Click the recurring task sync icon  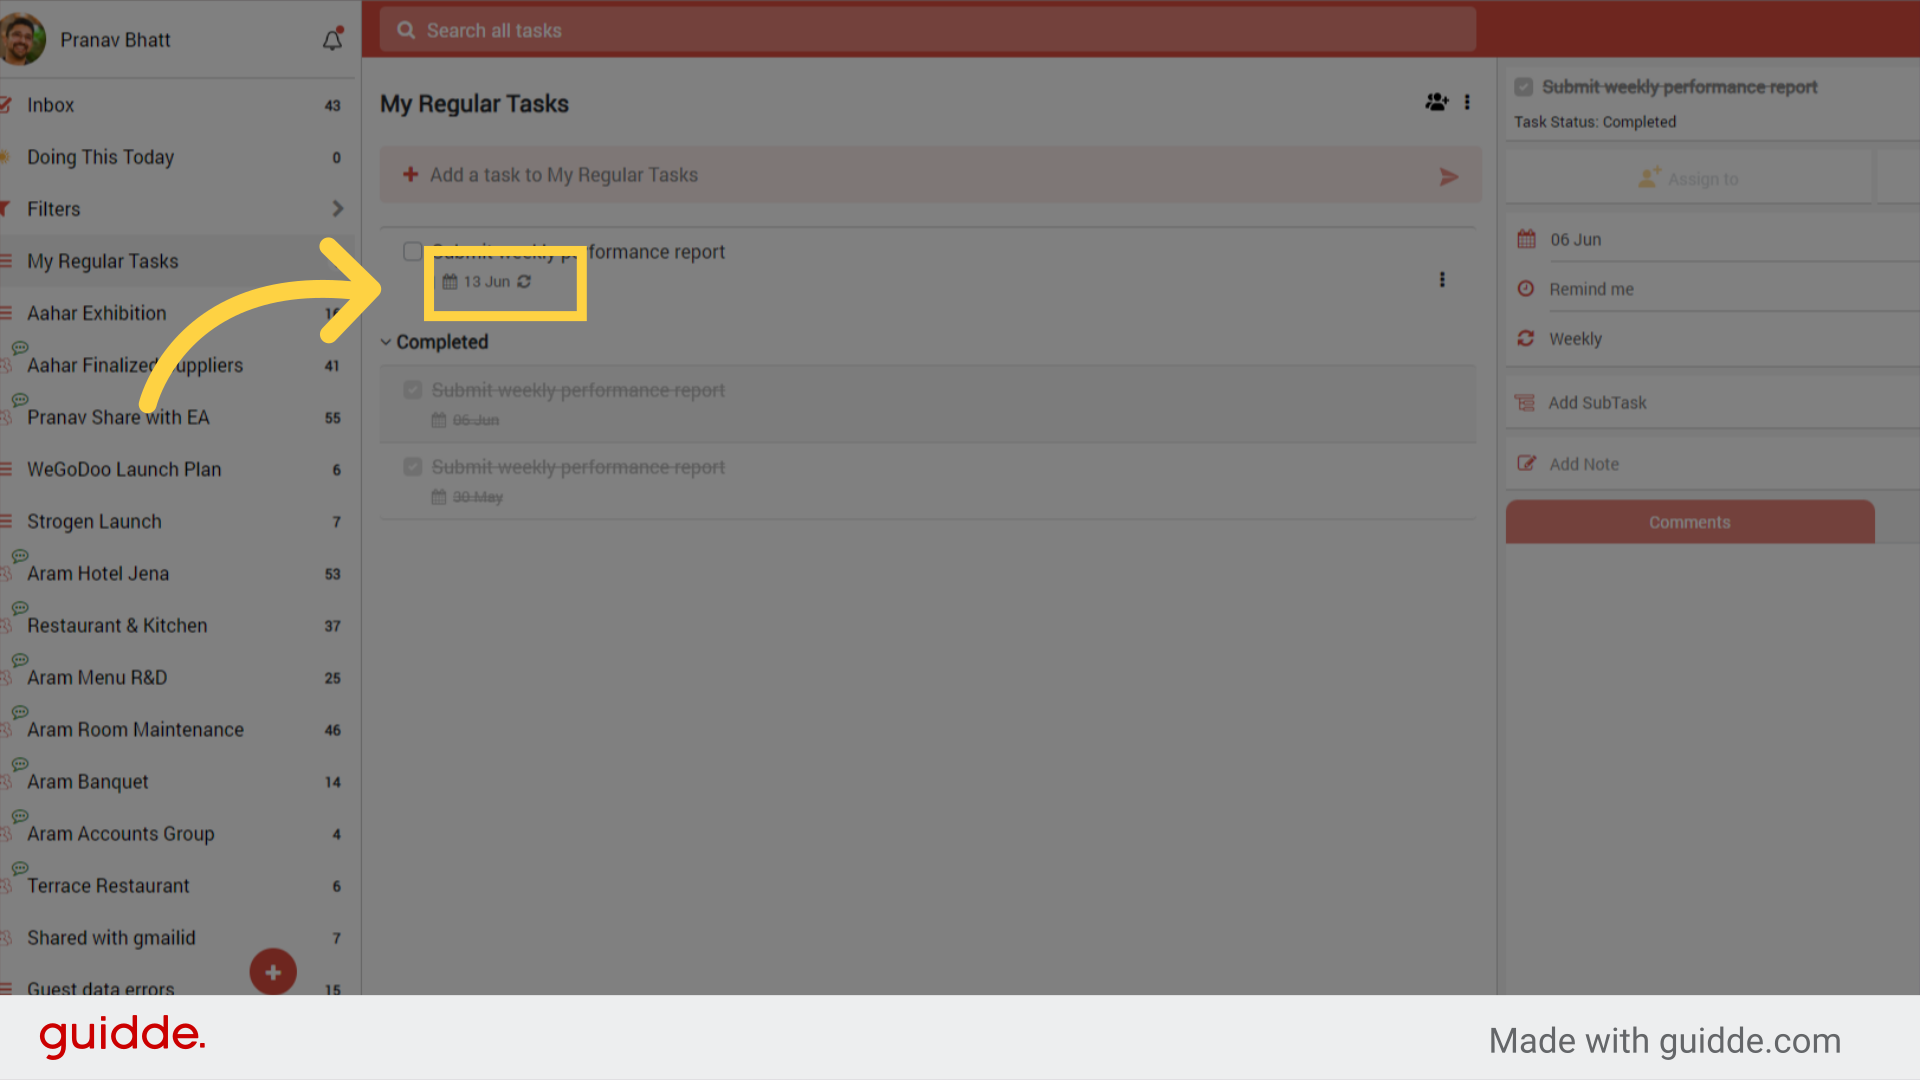coord(525,281)
